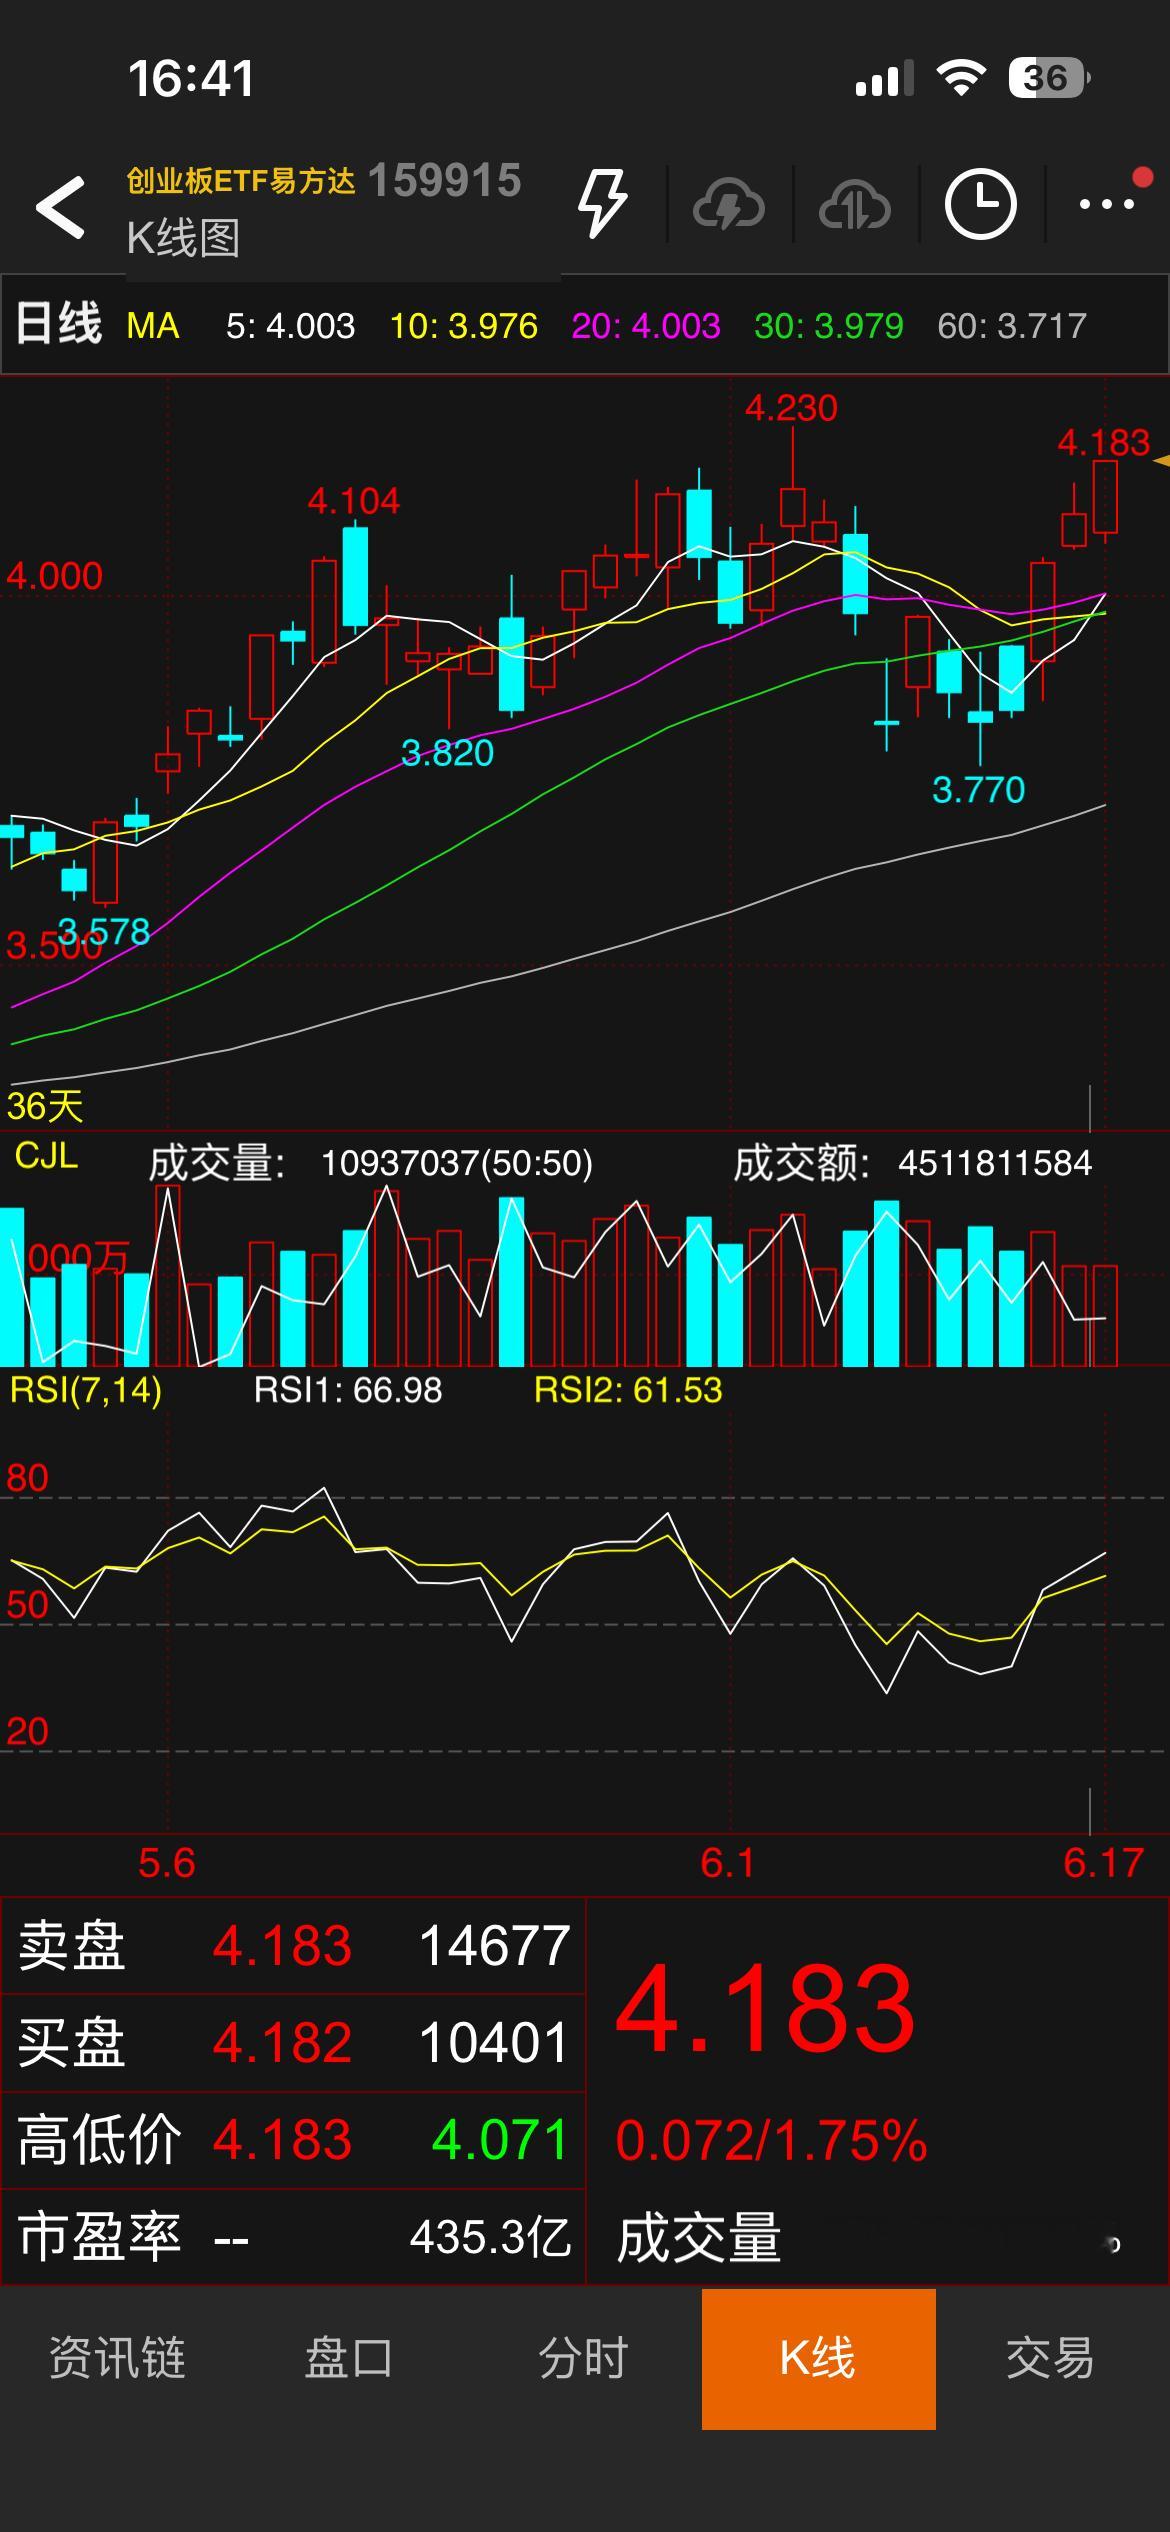Image resolution: width=1170 pixels, height=2532 pixels.
Task: Switch to the 资讯链 tab
Action: coord(117,2358)
